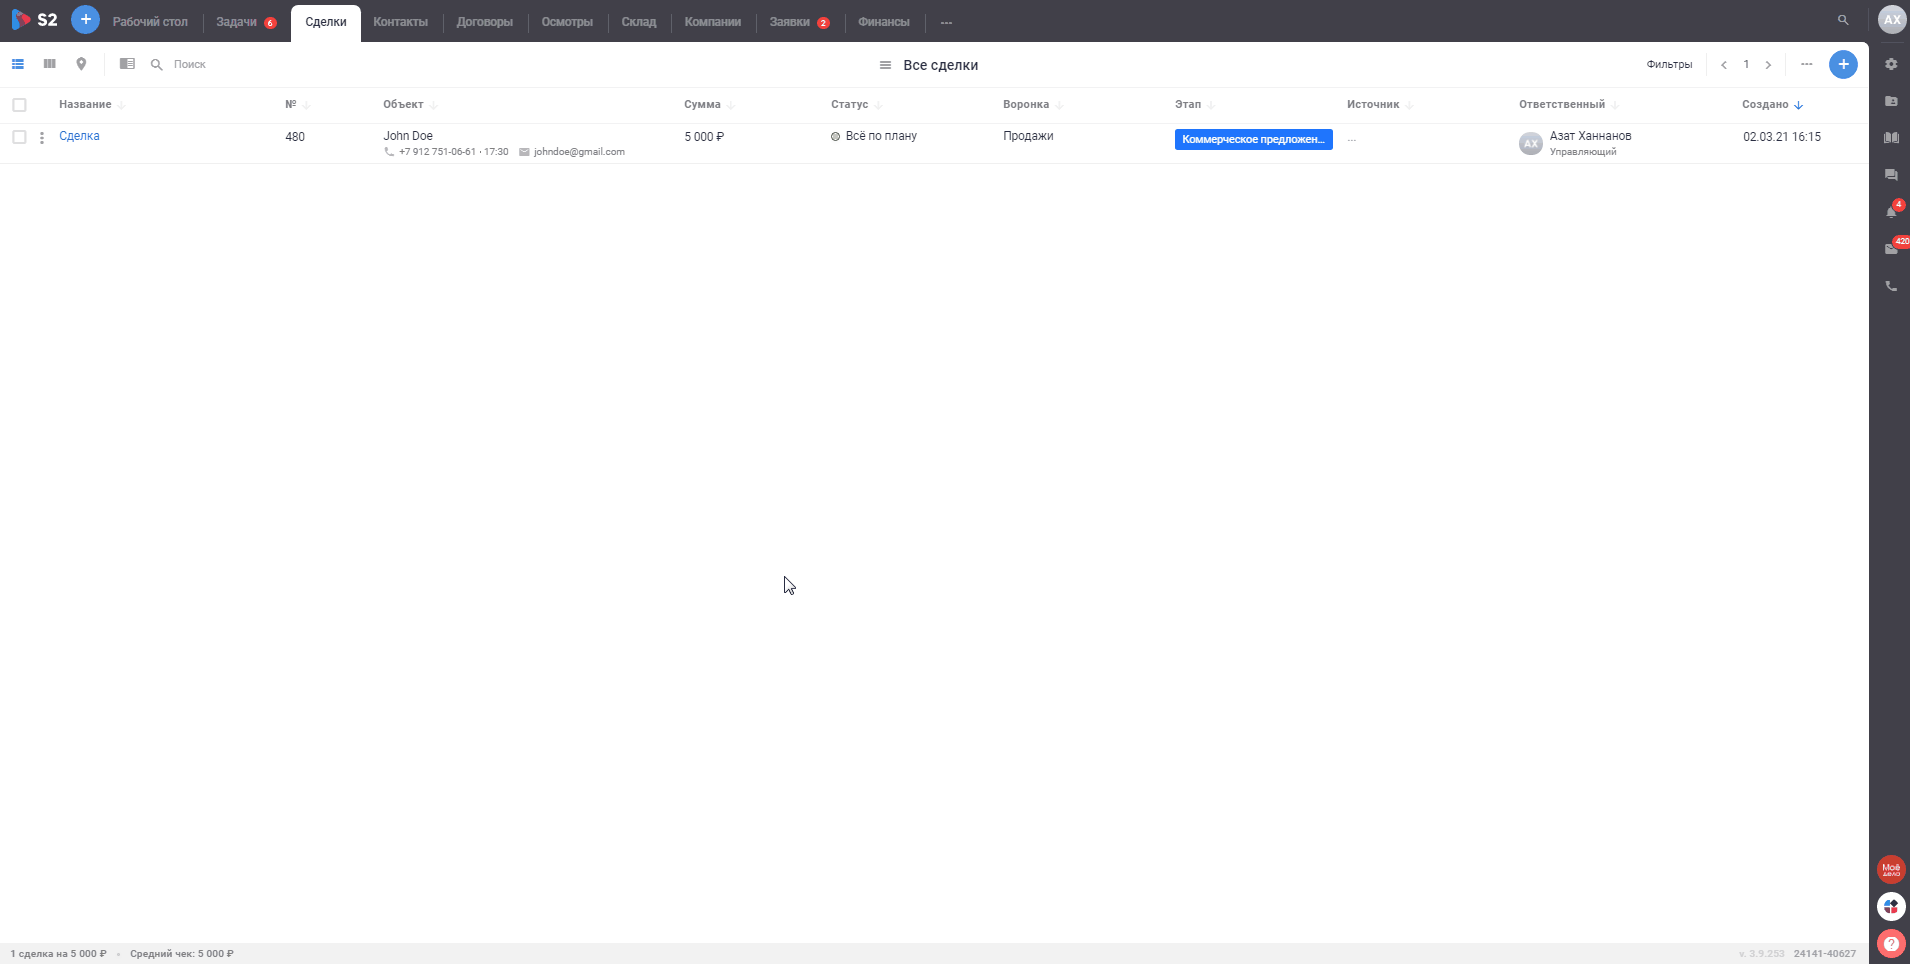This screenshot has width=1910, height=964.
Task: Tick the checkbox for the Сделка row
Action: (19, 137)
